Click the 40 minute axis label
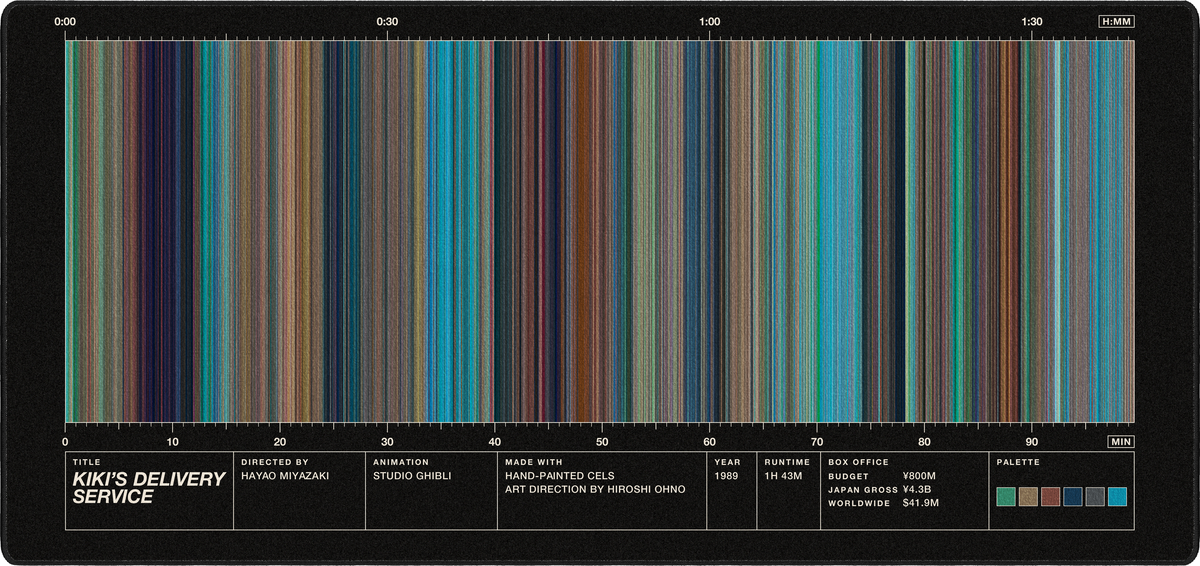The width and height of the screenshot is (1200, 566). coord(494,441)
